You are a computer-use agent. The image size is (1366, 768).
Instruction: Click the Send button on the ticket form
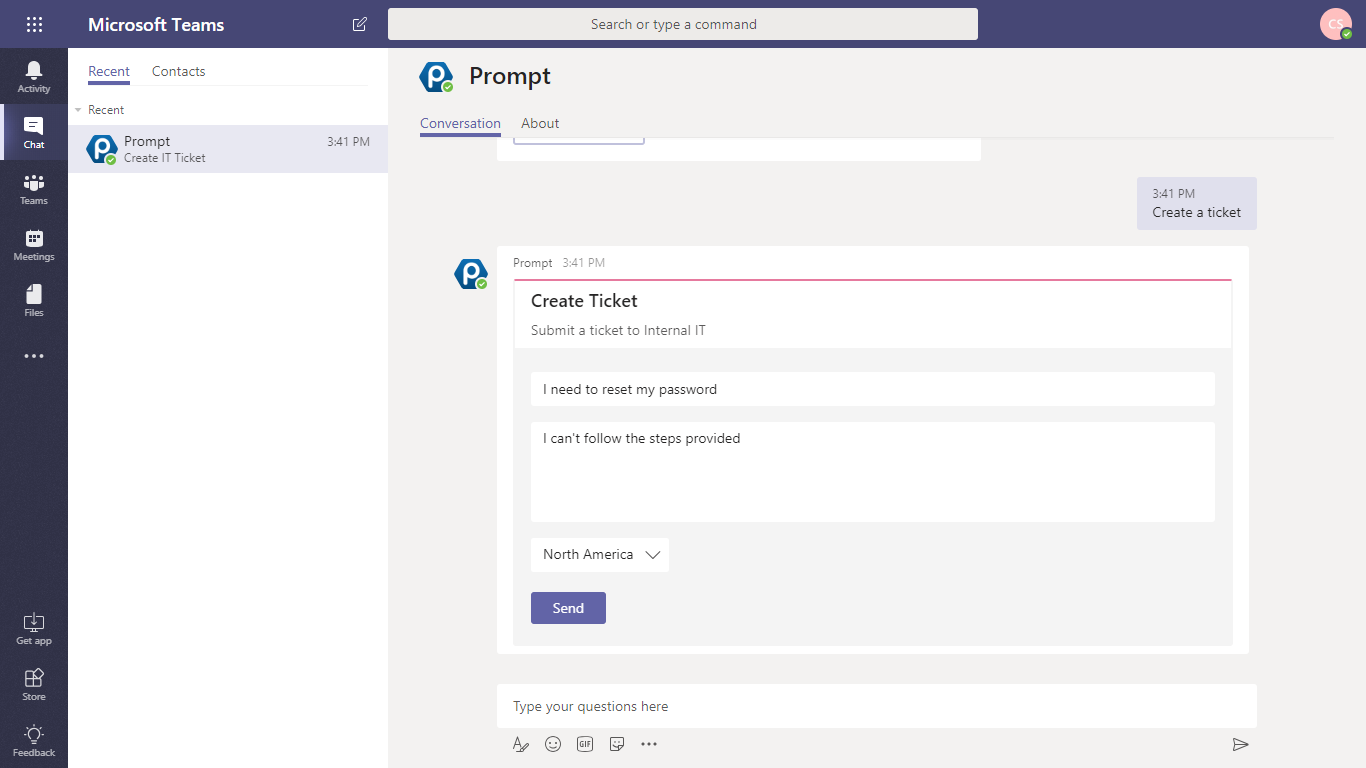coord(568,608)
